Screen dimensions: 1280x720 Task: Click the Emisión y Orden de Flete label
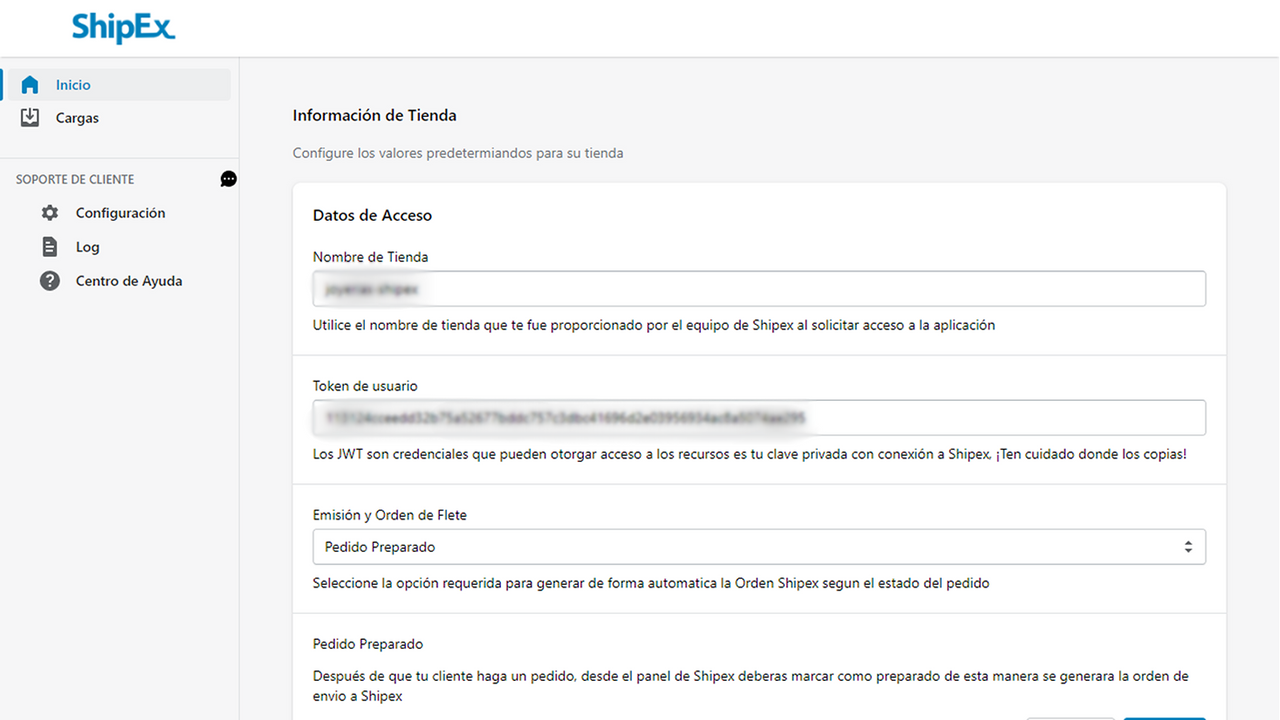click(390, 515)
